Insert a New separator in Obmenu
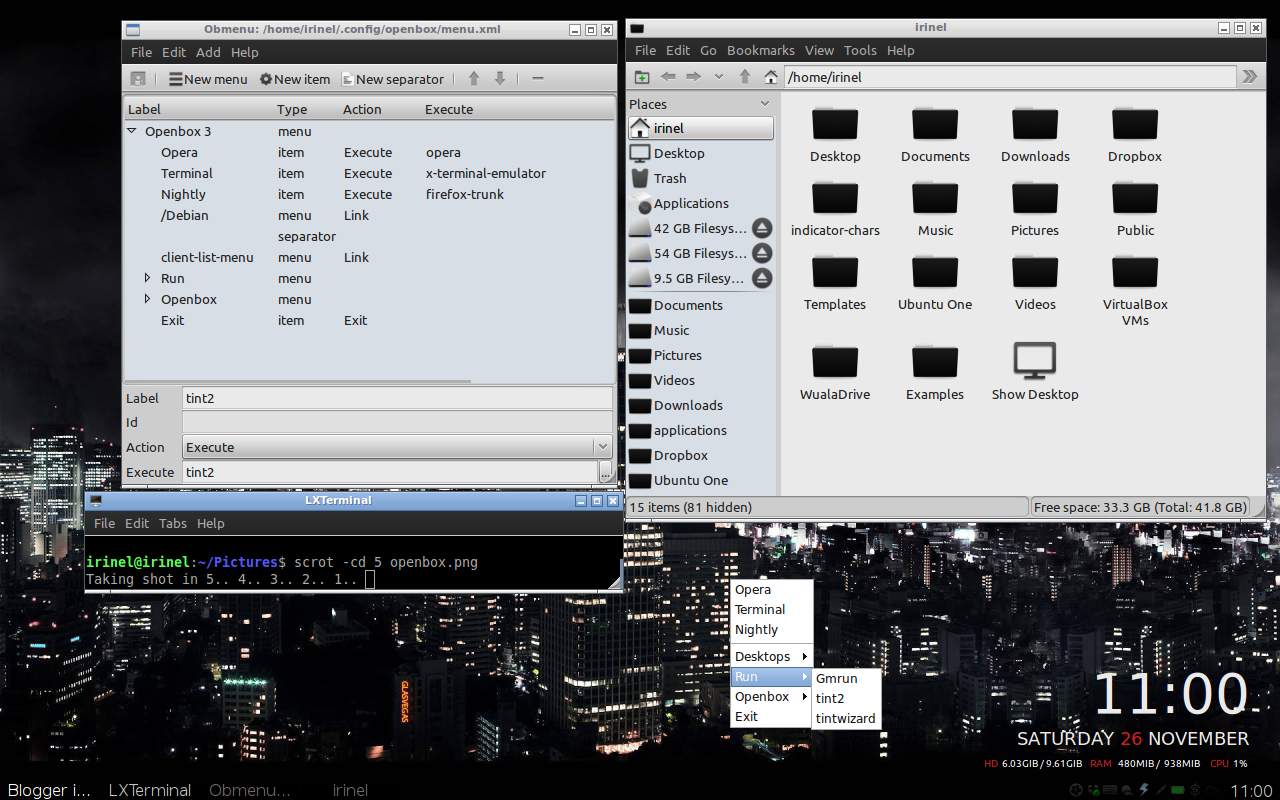The width and height of the screenshot is (1280, 800). [x=392, y=79]
